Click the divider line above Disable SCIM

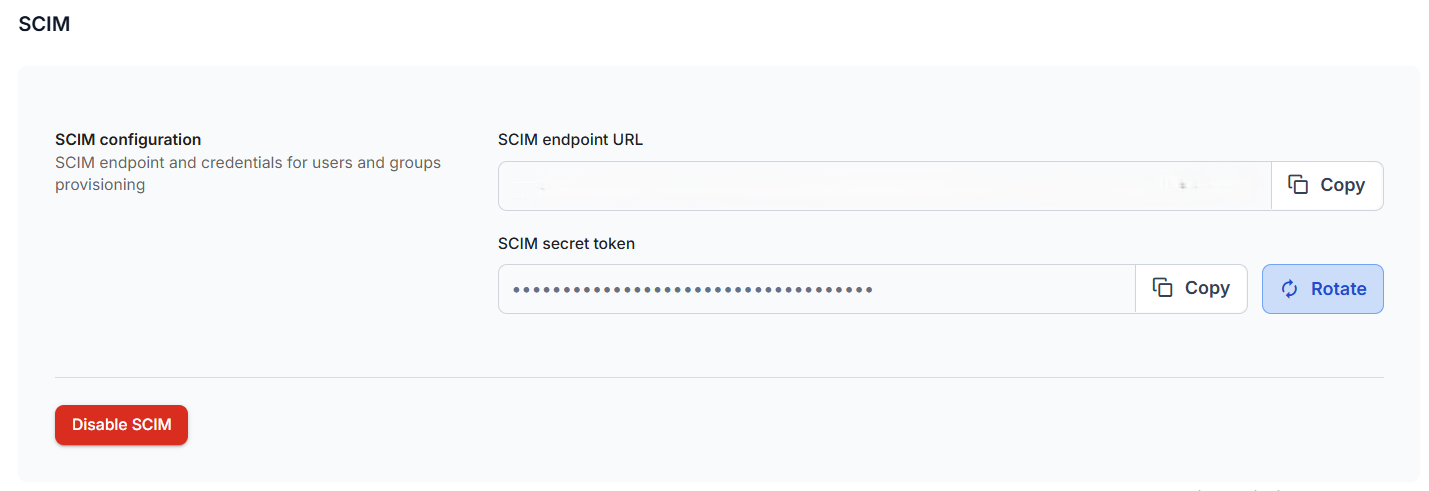coord(719,378)
